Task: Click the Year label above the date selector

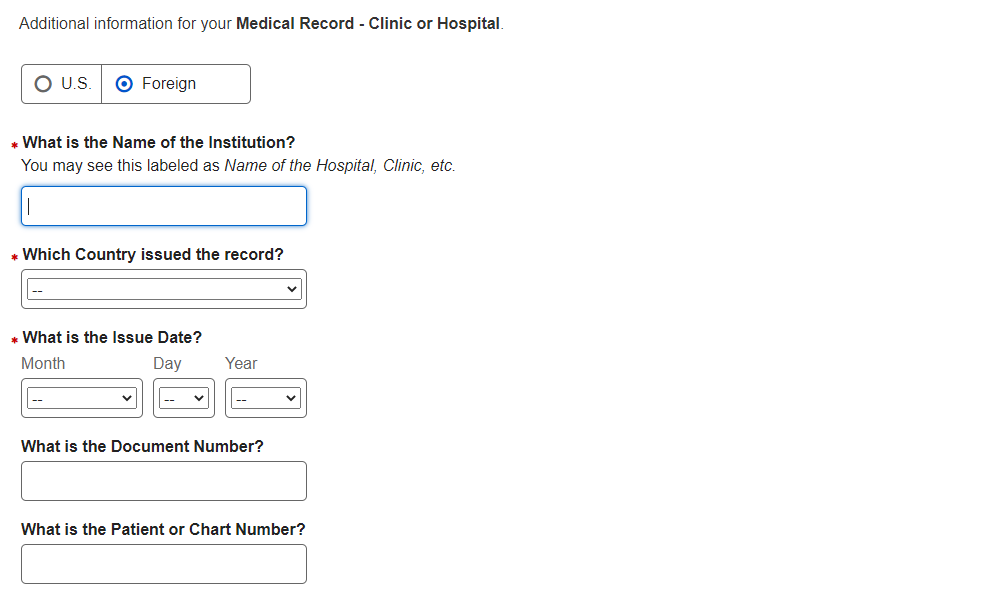Action: click(x=241, y=364)
